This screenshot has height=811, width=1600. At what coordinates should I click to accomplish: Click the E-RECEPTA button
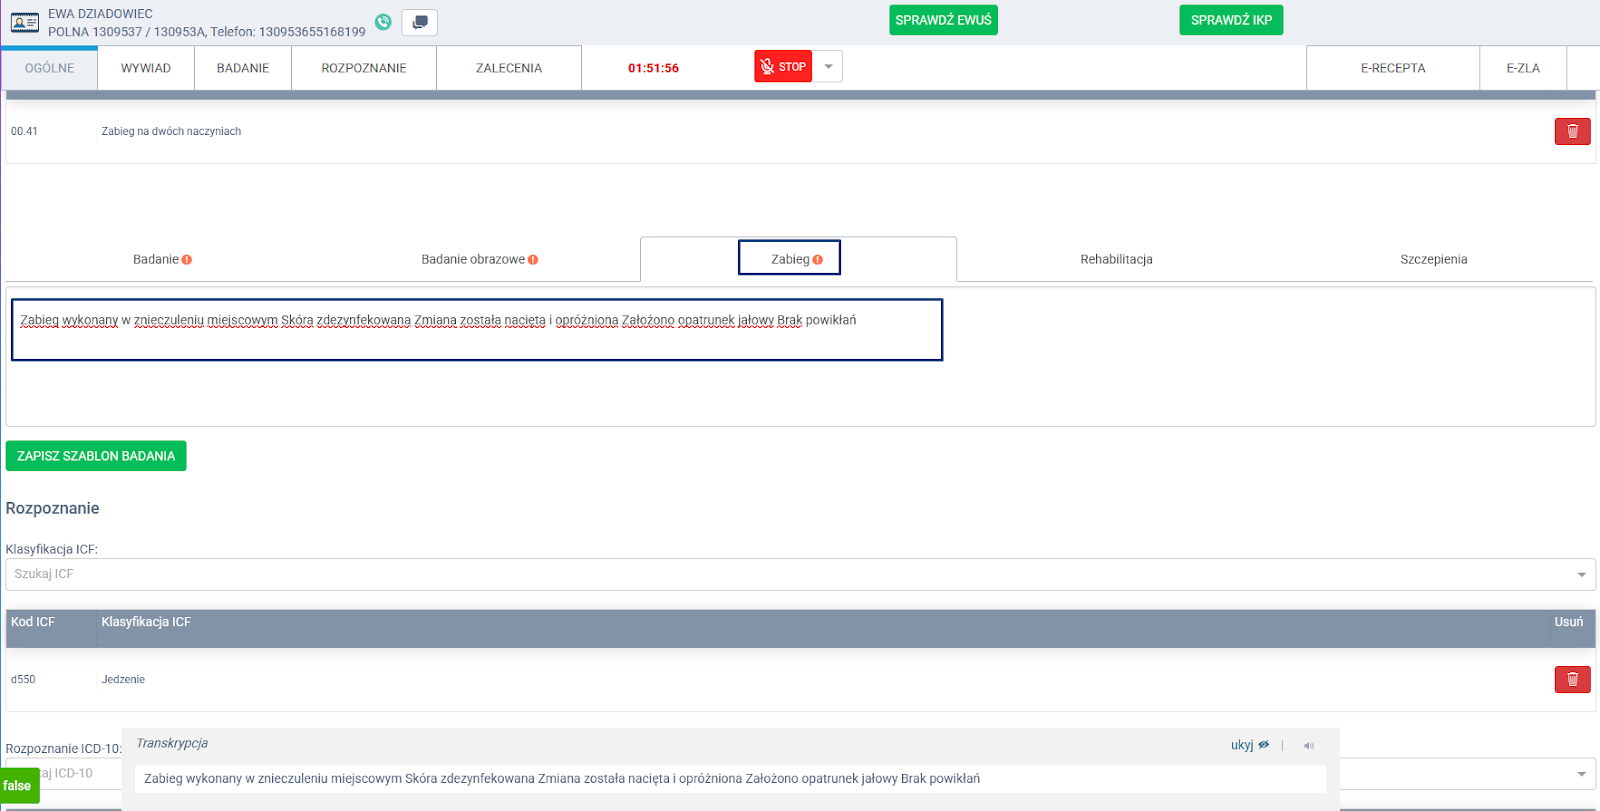[1392, 68]
